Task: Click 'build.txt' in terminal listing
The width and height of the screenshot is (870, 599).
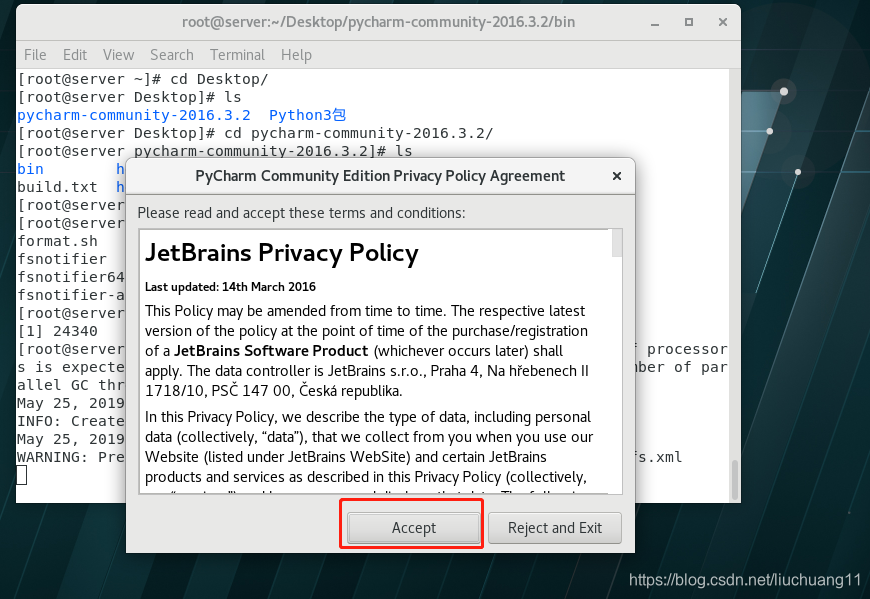Action: pos(57,187)
